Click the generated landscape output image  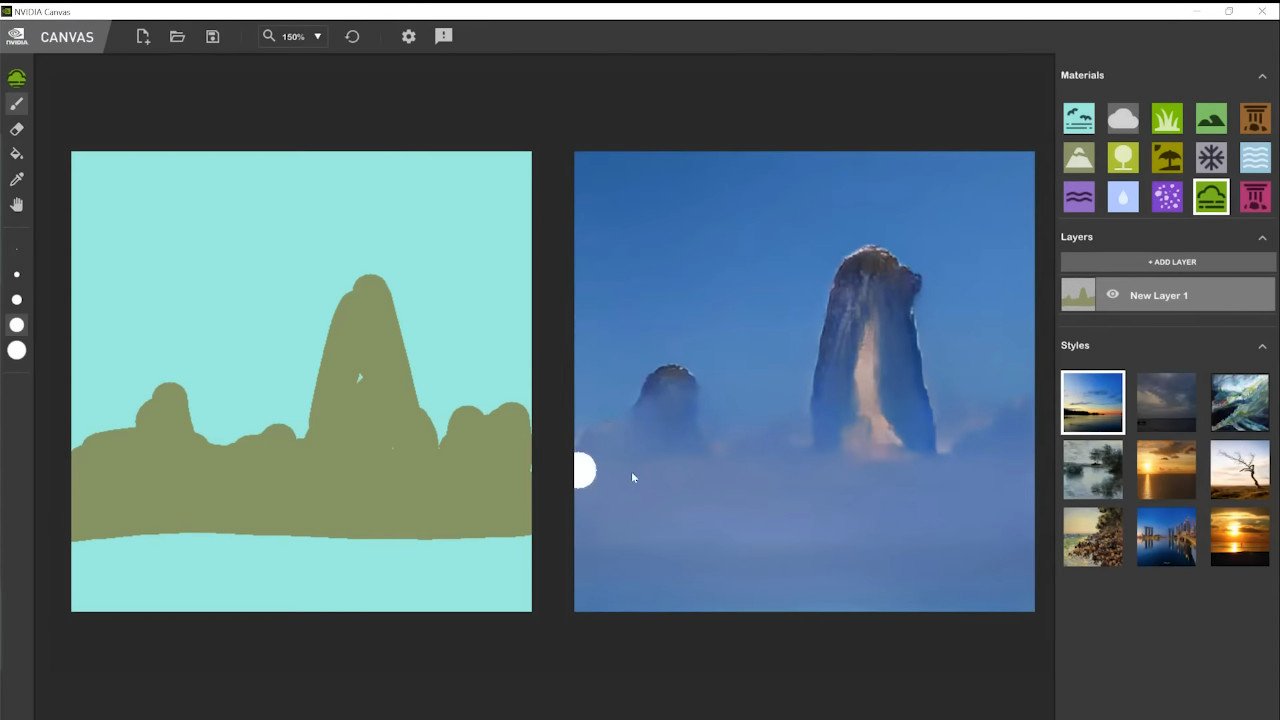coord(804,381)
